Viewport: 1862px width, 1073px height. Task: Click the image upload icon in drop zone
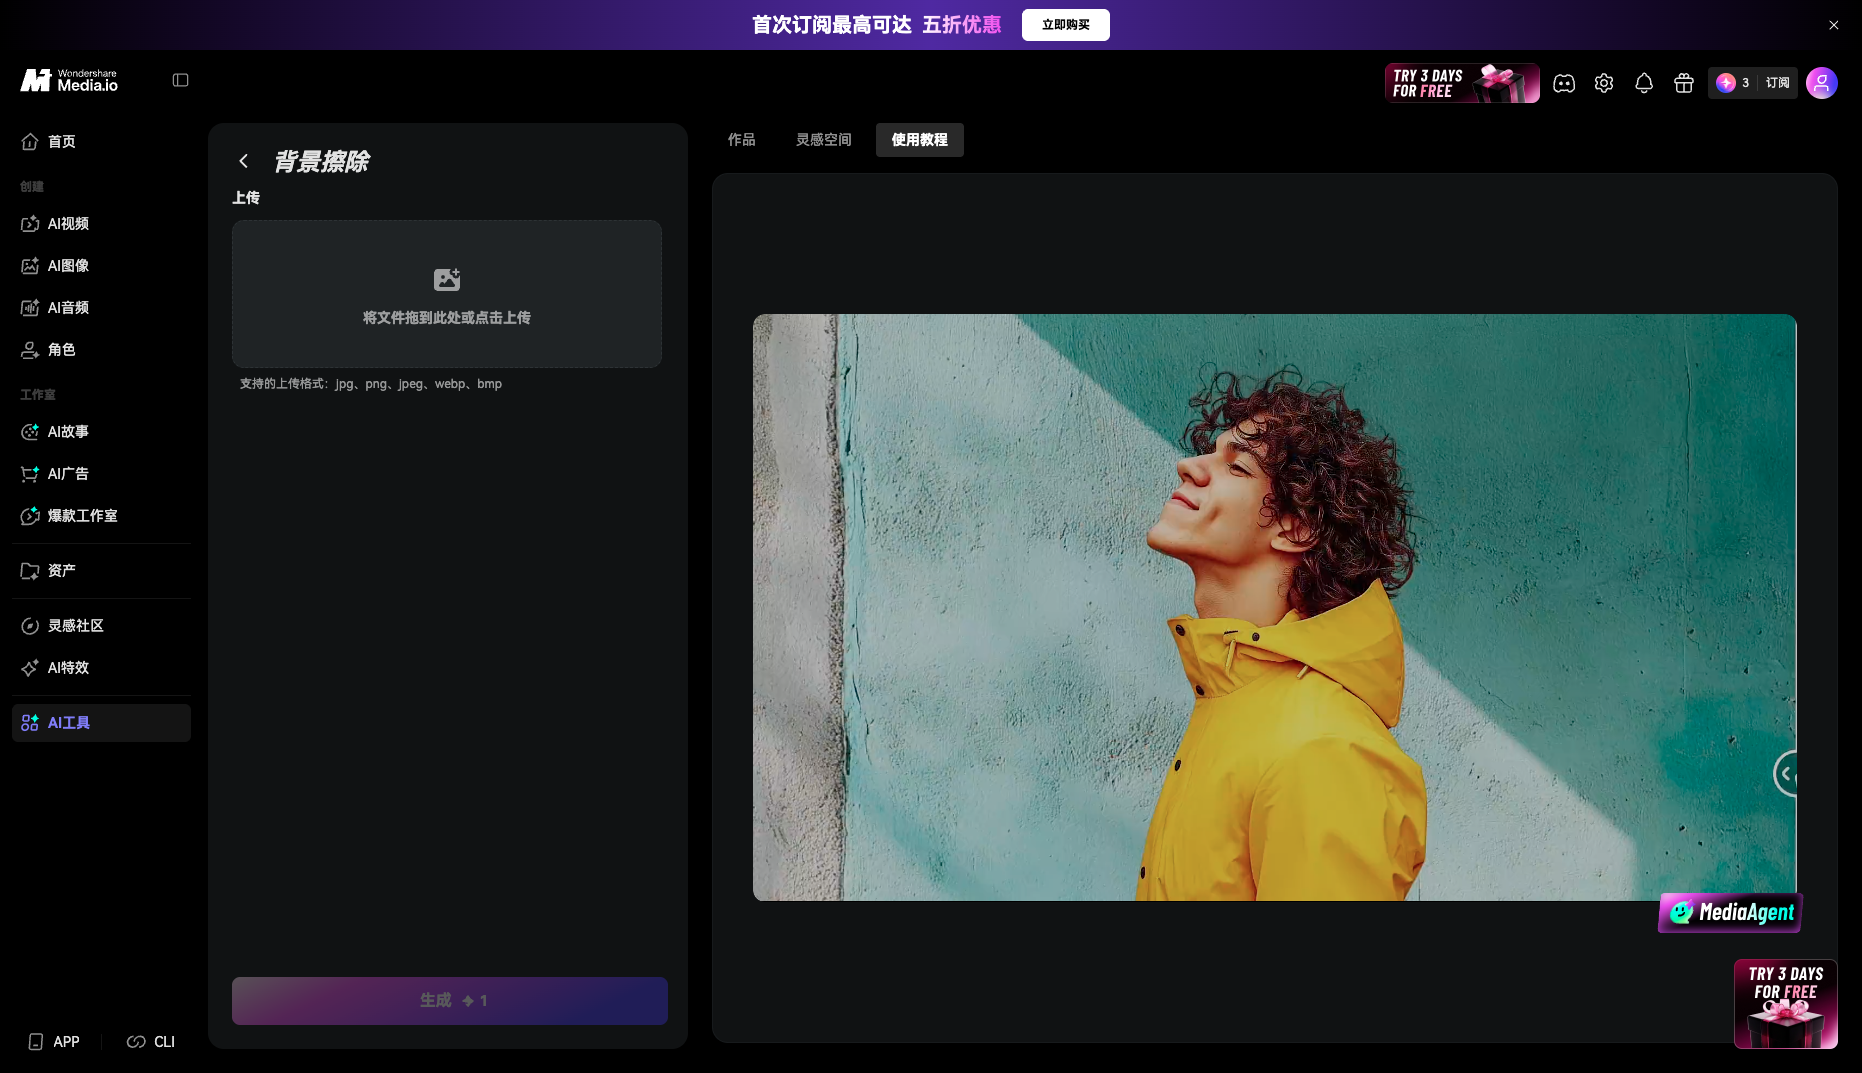(447, 279)
